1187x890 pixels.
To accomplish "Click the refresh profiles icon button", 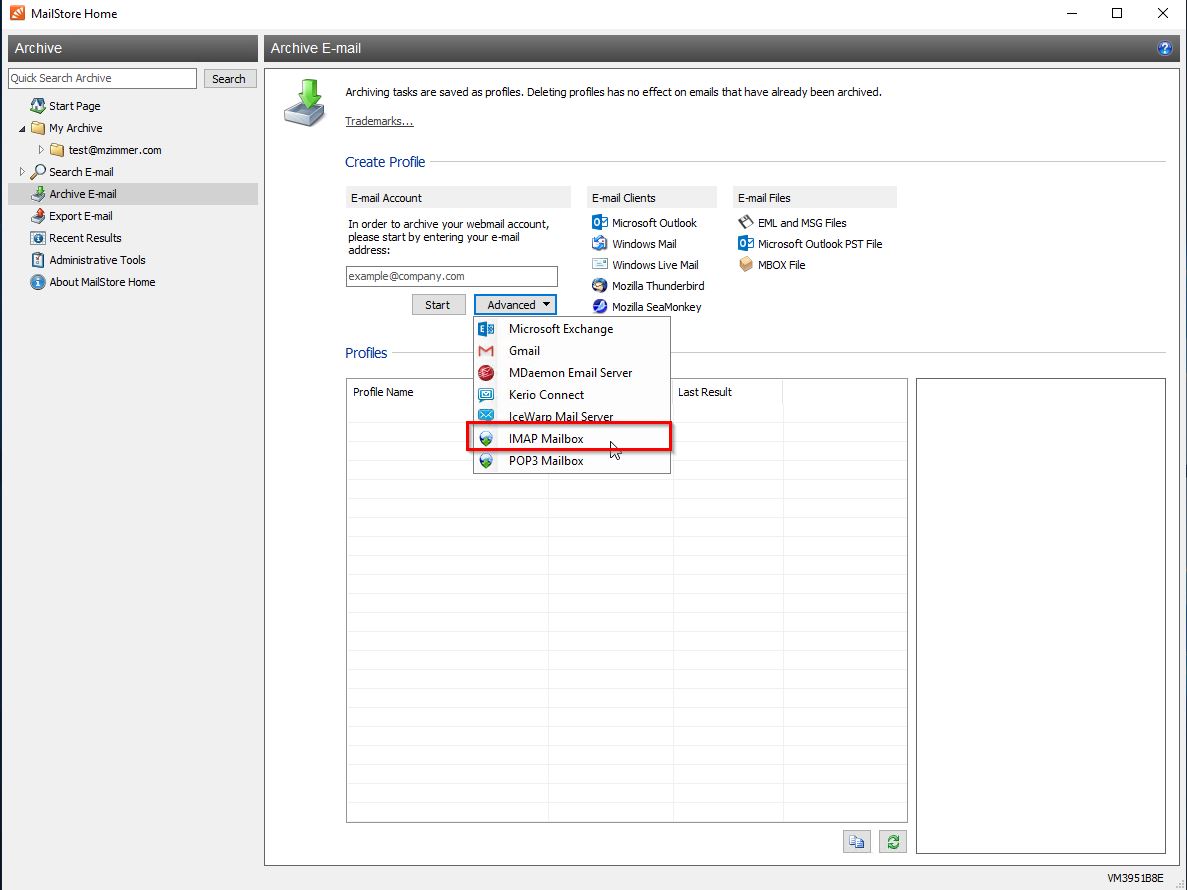I will click(x=892, y=841).
